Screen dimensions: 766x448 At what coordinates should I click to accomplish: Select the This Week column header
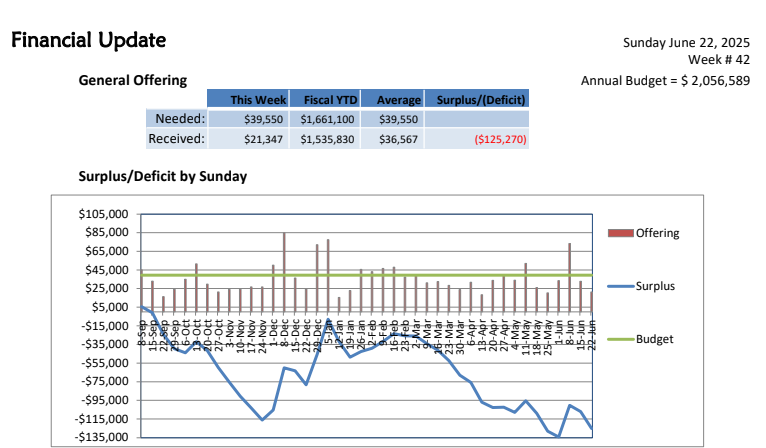pyautogui.click(x=258, y=99)
